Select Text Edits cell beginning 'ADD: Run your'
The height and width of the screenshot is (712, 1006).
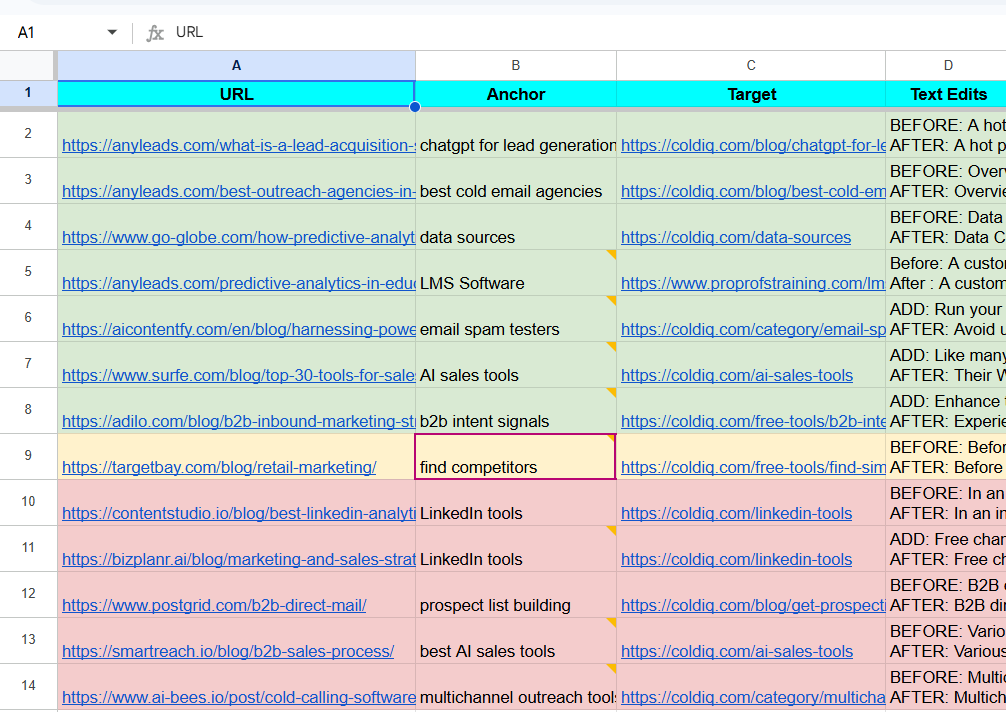pyautogui.click(x=946, y=318)
